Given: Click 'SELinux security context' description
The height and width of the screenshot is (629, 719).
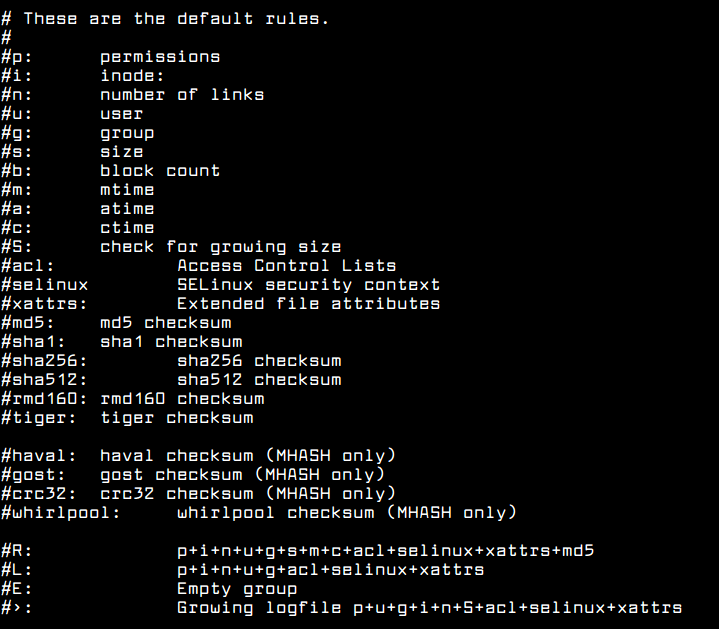Looking at the screenshot, I should coord(308,285).
